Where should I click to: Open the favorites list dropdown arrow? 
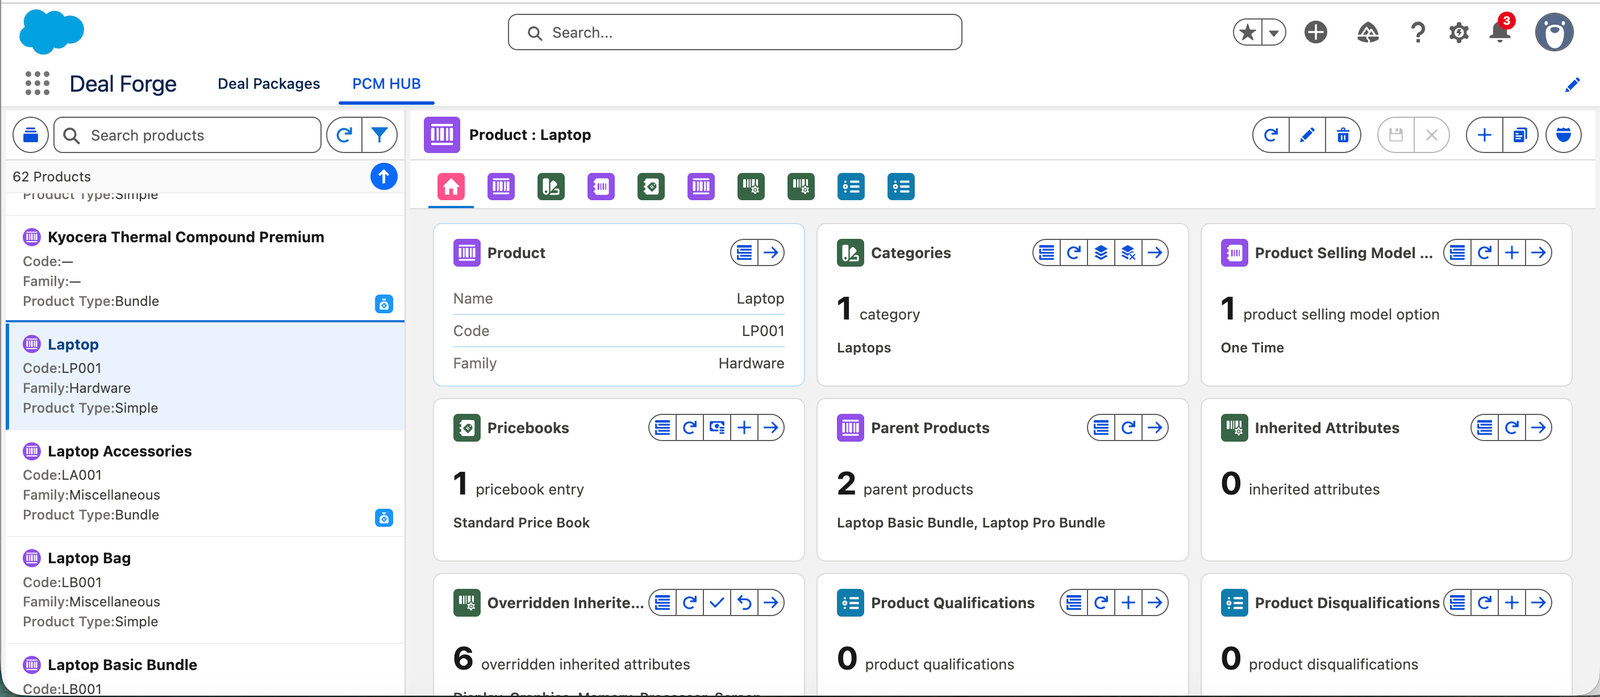[x=1274, y=33]
